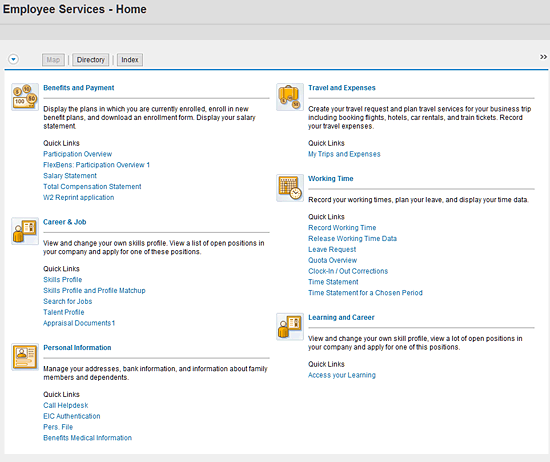550x462 pixels.
Task: Open the Benefits and Payment heading
Action: point(79,88)
